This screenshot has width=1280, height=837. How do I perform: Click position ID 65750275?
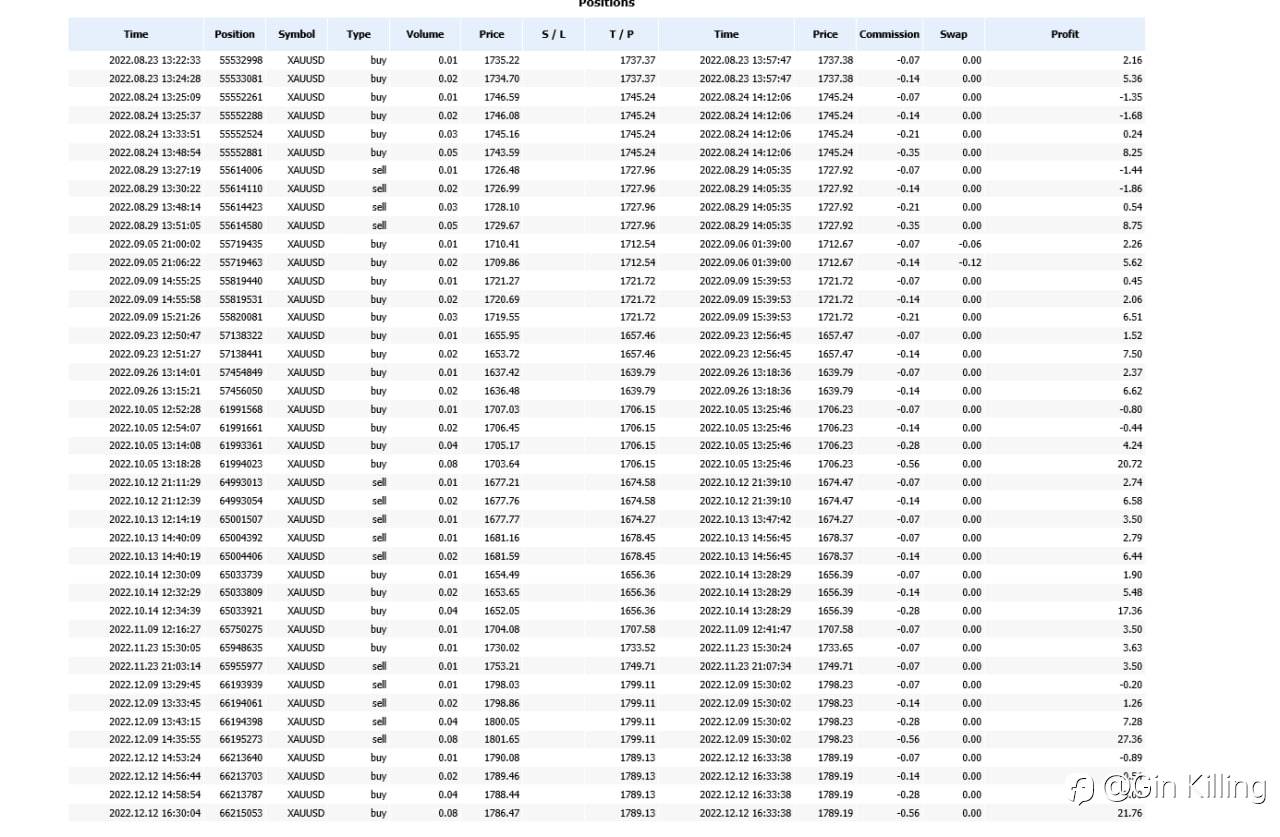coord(241,629)
